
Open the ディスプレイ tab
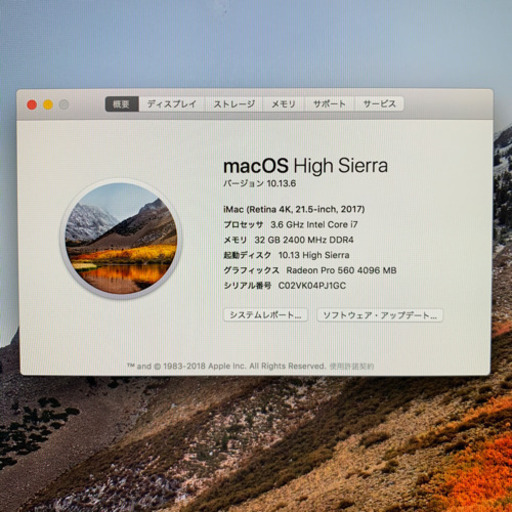pos(172,104)
